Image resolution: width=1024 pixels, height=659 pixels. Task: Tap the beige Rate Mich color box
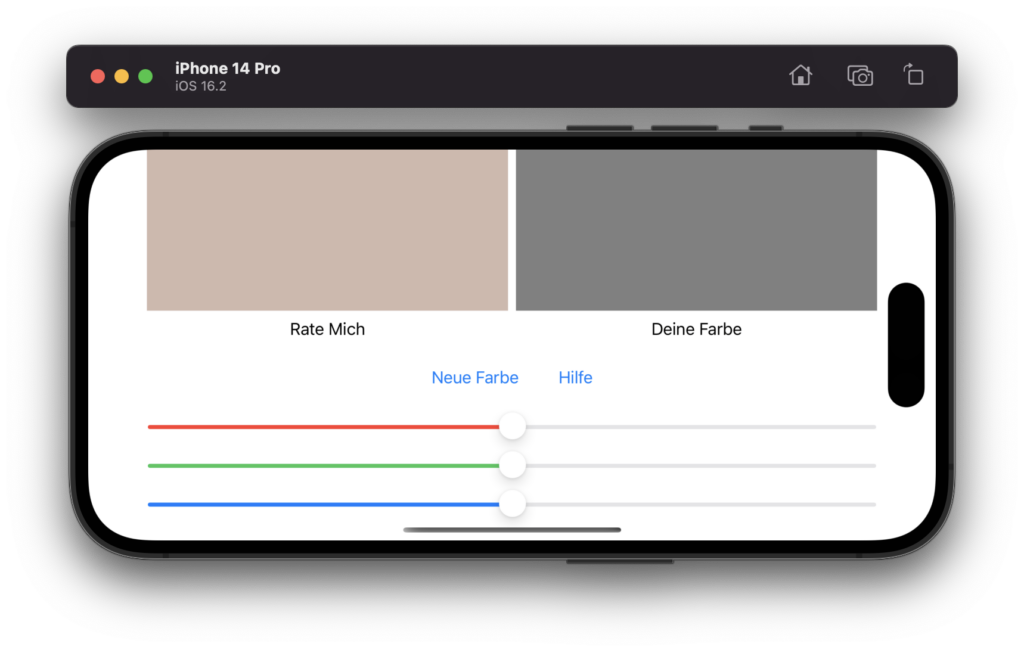pos(327,230)
